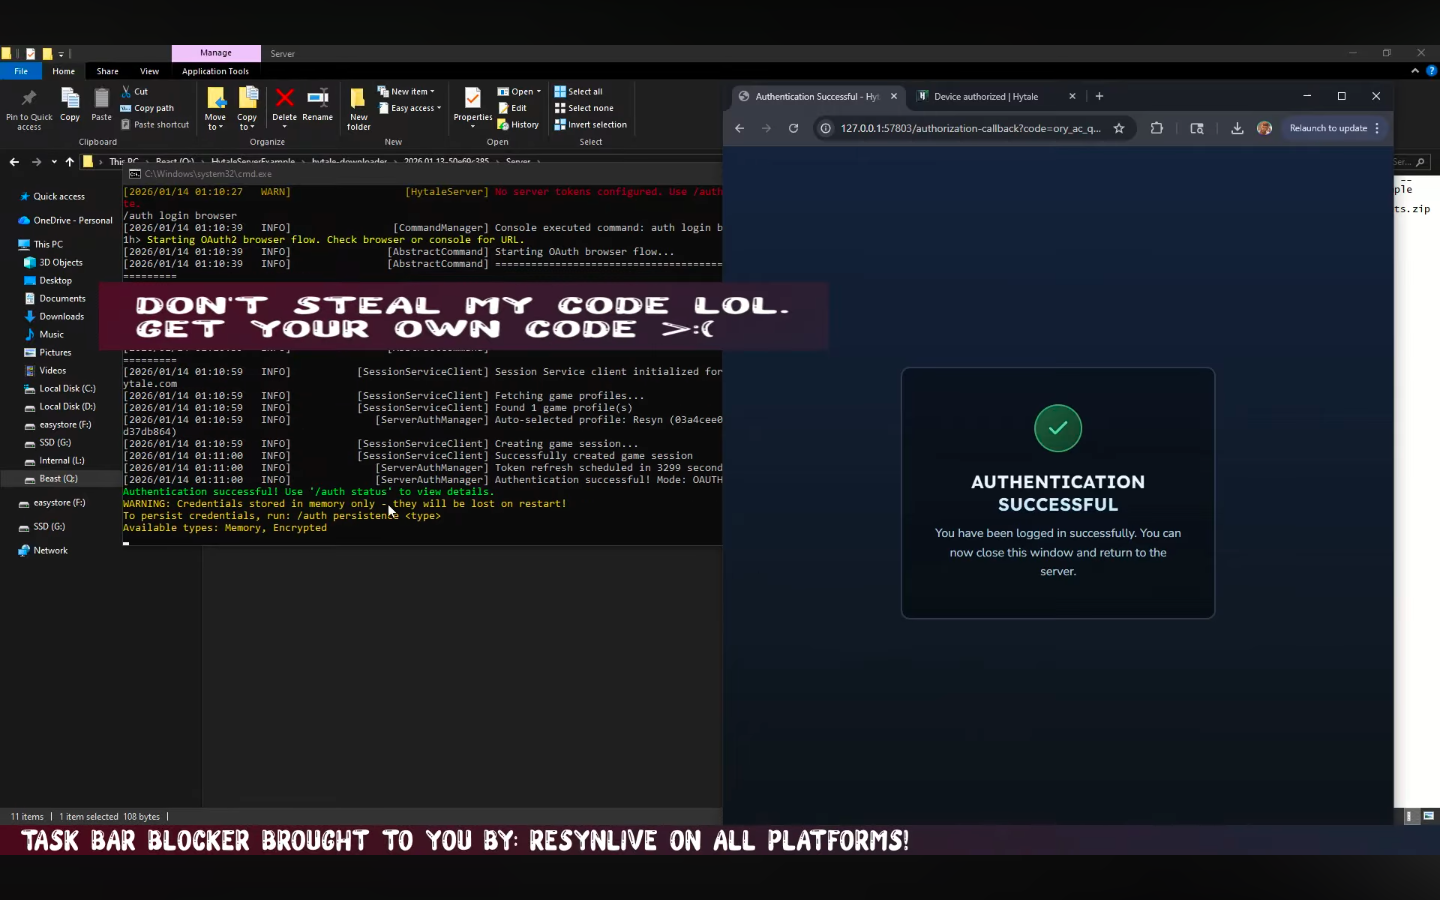Click Invert selection in the ribbon
Screen dimensions: 1440x900
(x=596, y=125)
